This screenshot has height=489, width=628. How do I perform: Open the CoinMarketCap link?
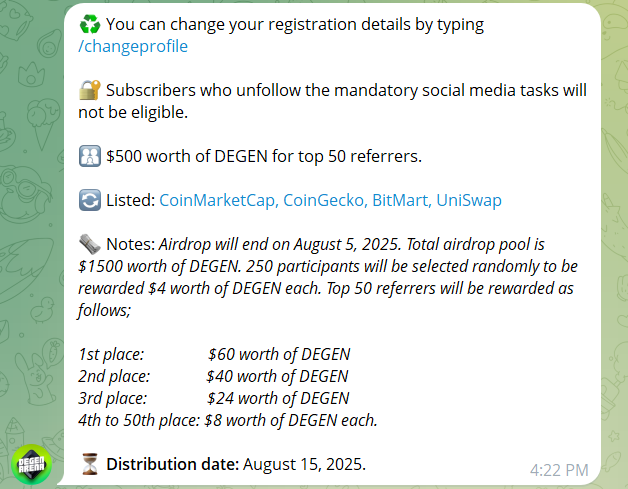[x=217, y=200]
